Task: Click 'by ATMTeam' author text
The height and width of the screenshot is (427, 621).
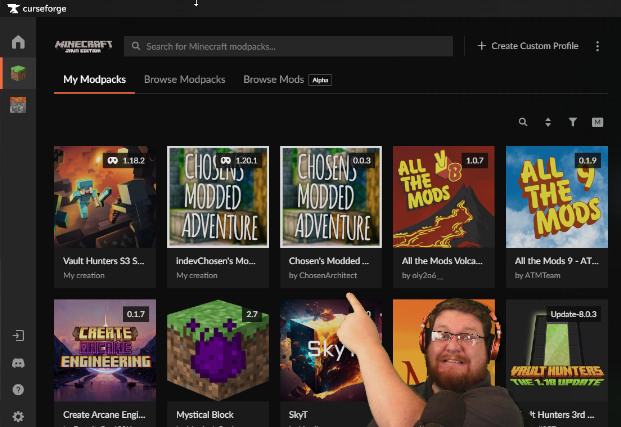Action: point(537,275)
